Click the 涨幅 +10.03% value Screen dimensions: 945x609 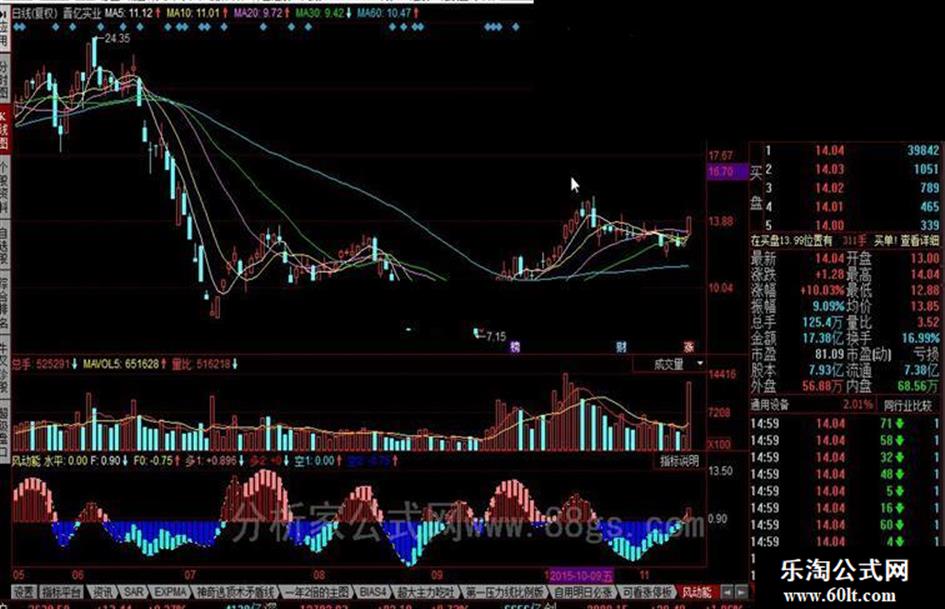pos(822,290)
